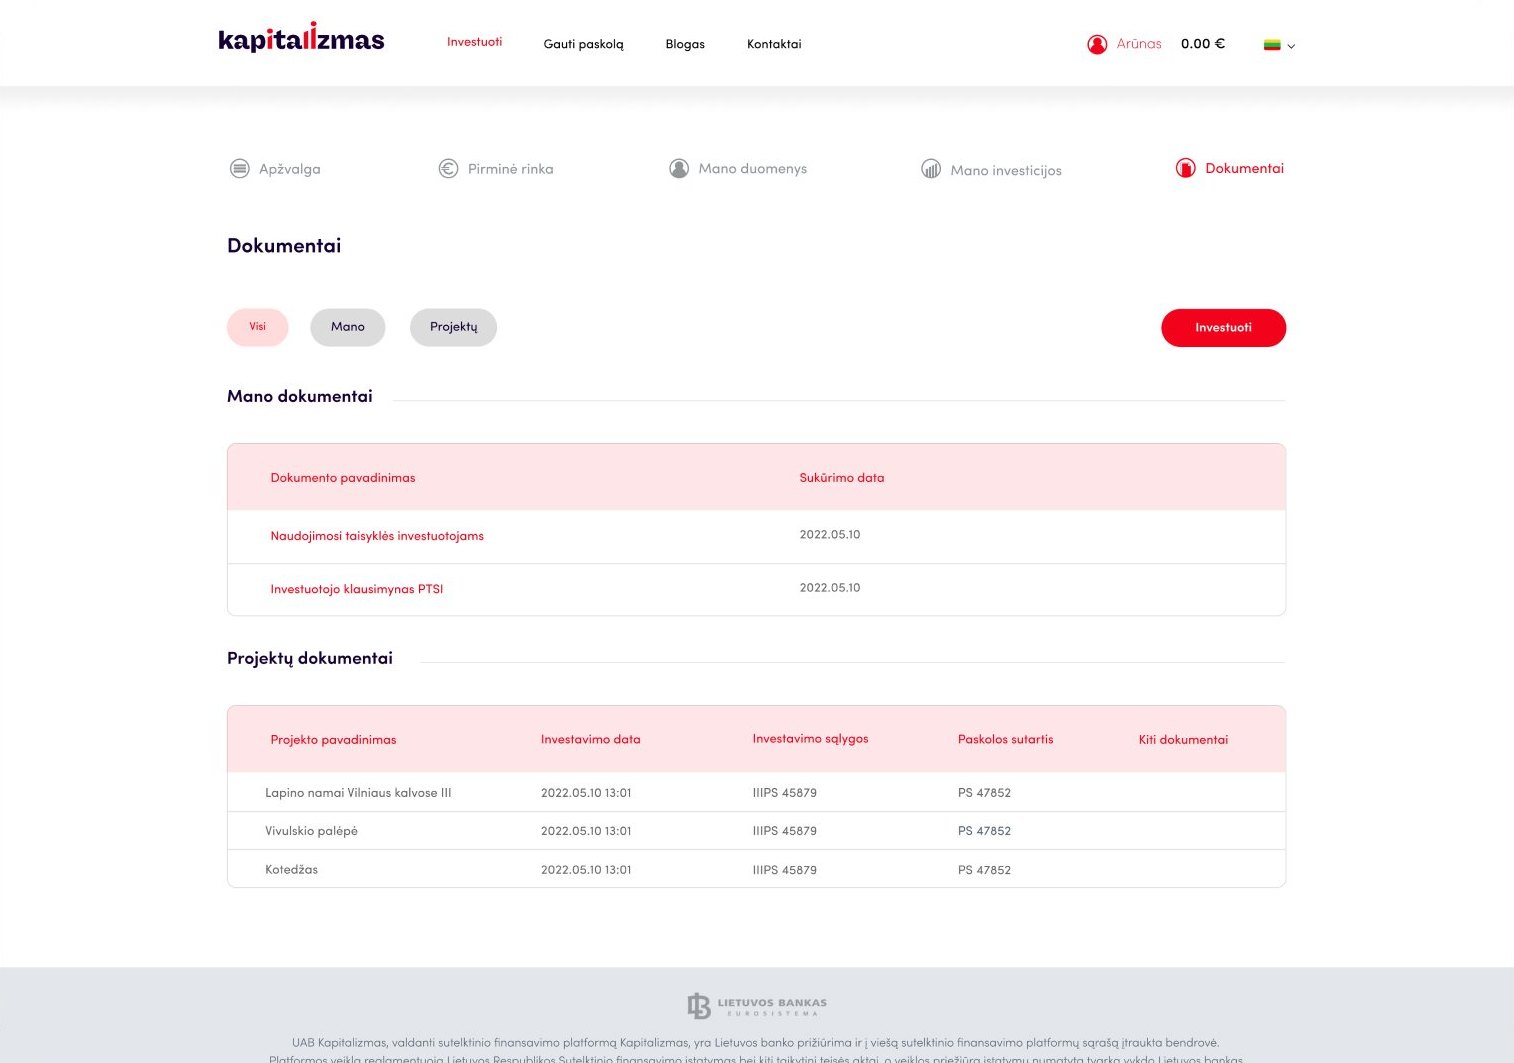Image resolution: width=1514 pixels, height=1063 pixels.
Task: Click the Mano investicijos chart icon
Action: pyautogui.click(x=931, y=169)
